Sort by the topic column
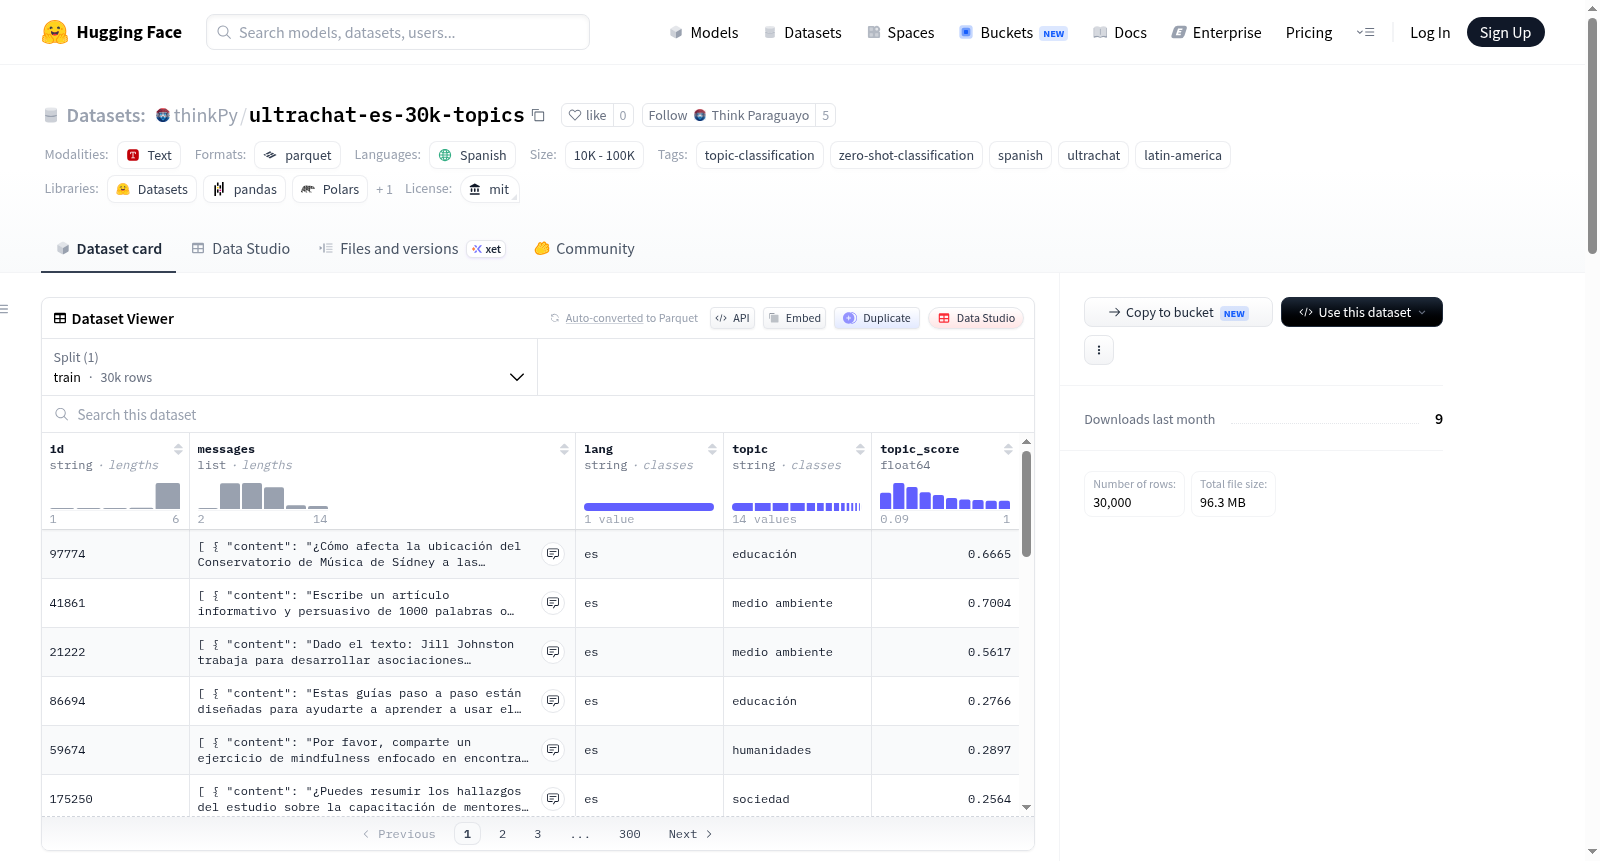The image size is (1600, 861). click(860, 449)
